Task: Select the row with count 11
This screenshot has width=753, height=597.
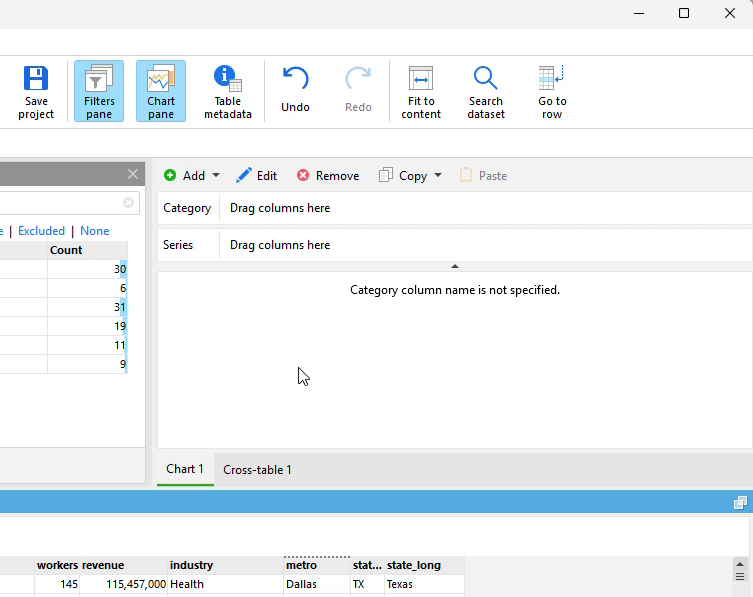Action: 63,345
